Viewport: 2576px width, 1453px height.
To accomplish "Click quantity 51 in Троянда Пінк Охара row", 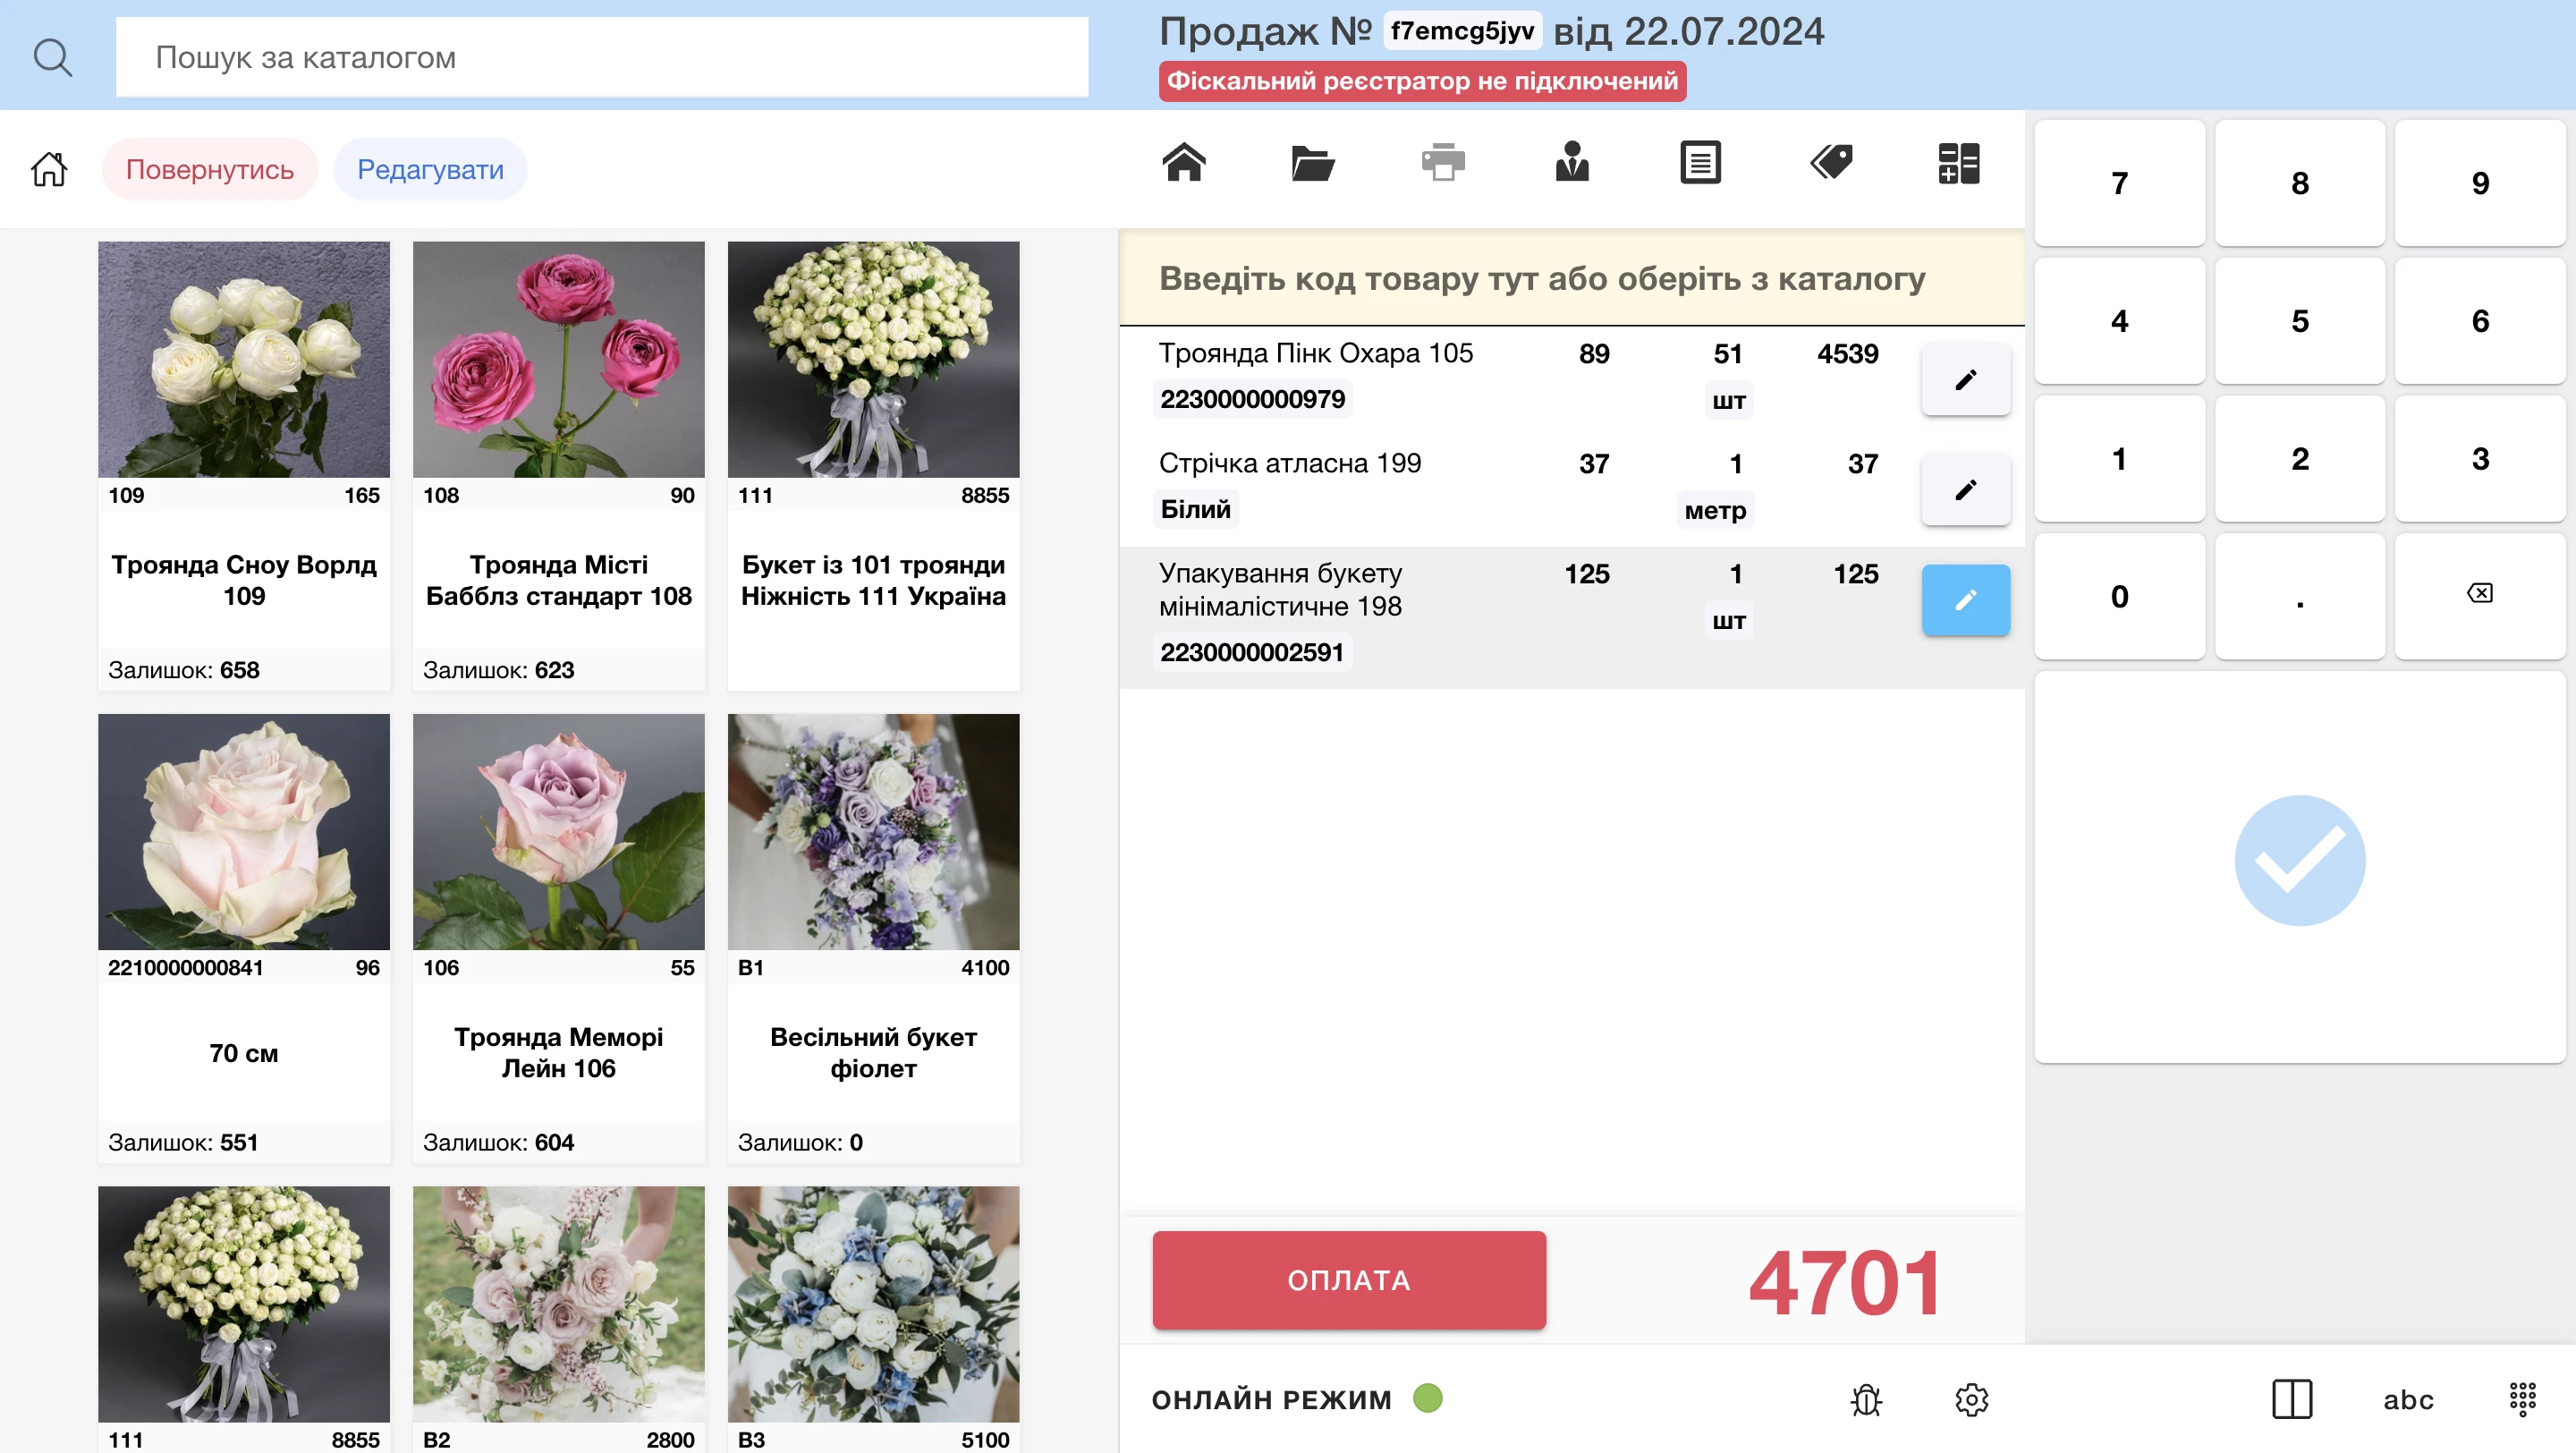I will 1727,354.
